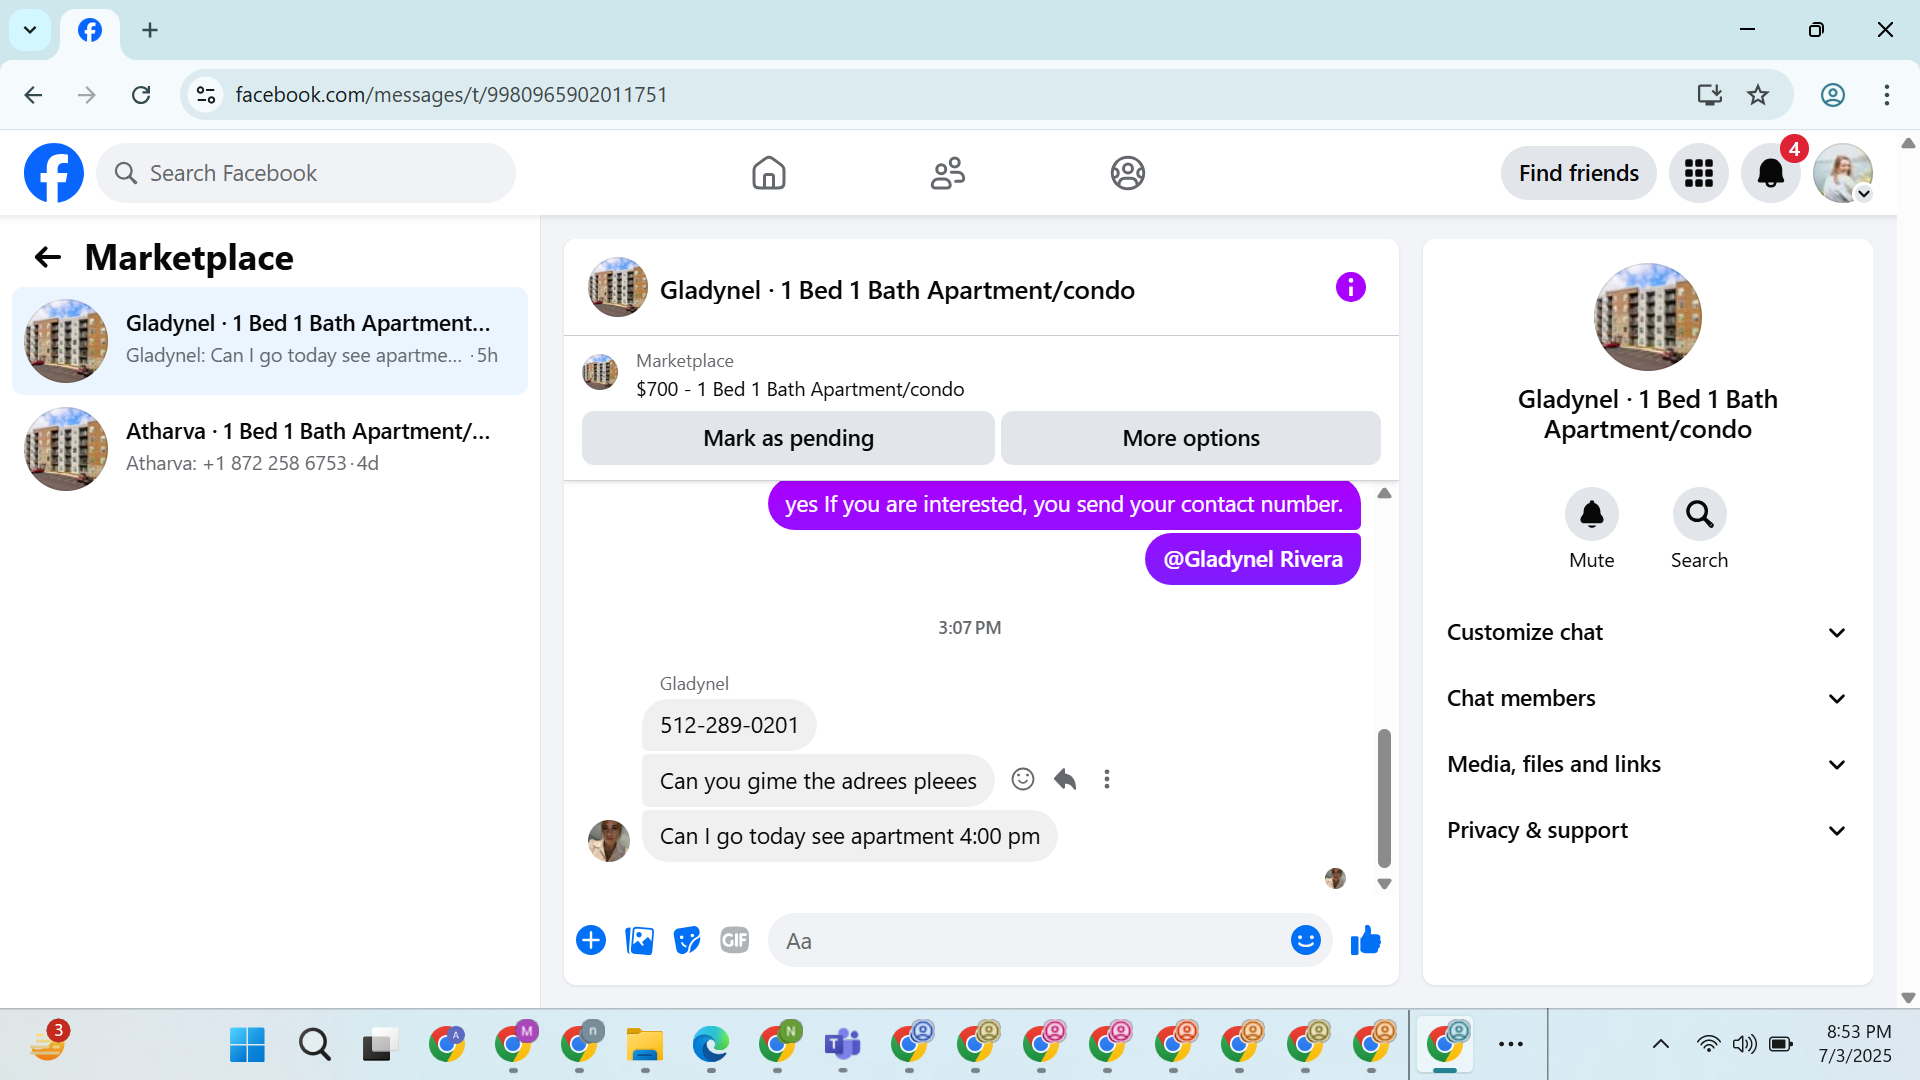Expand Media, files and links section
This screenshot has height=1080, width=1920.
(1647, 765)
